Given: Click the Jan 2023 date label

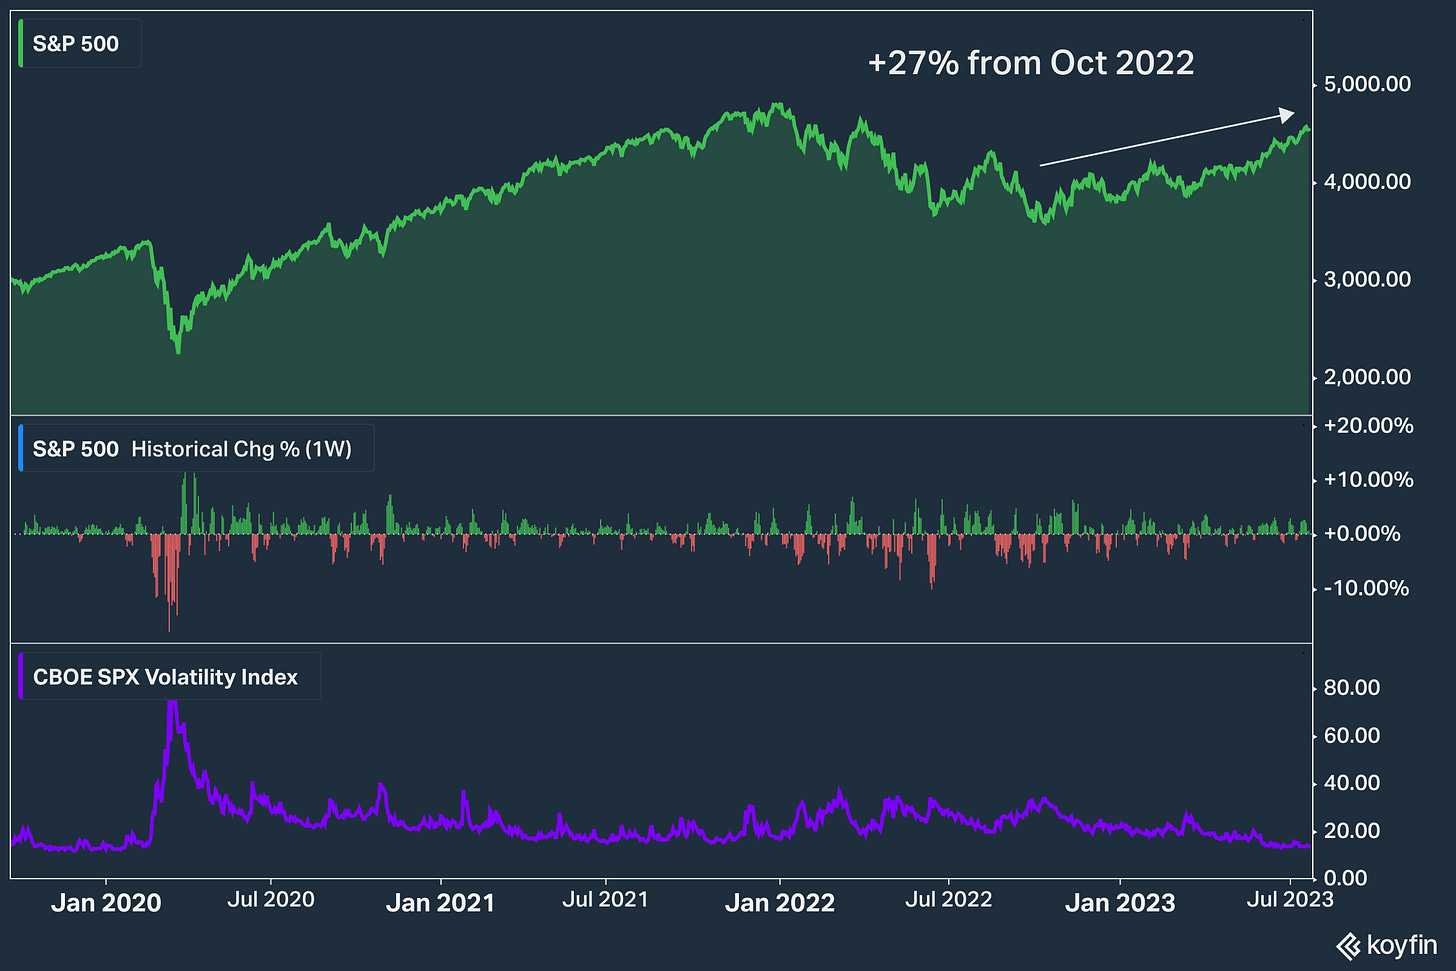Looking at the screenshot, I should click(1120, 903).
